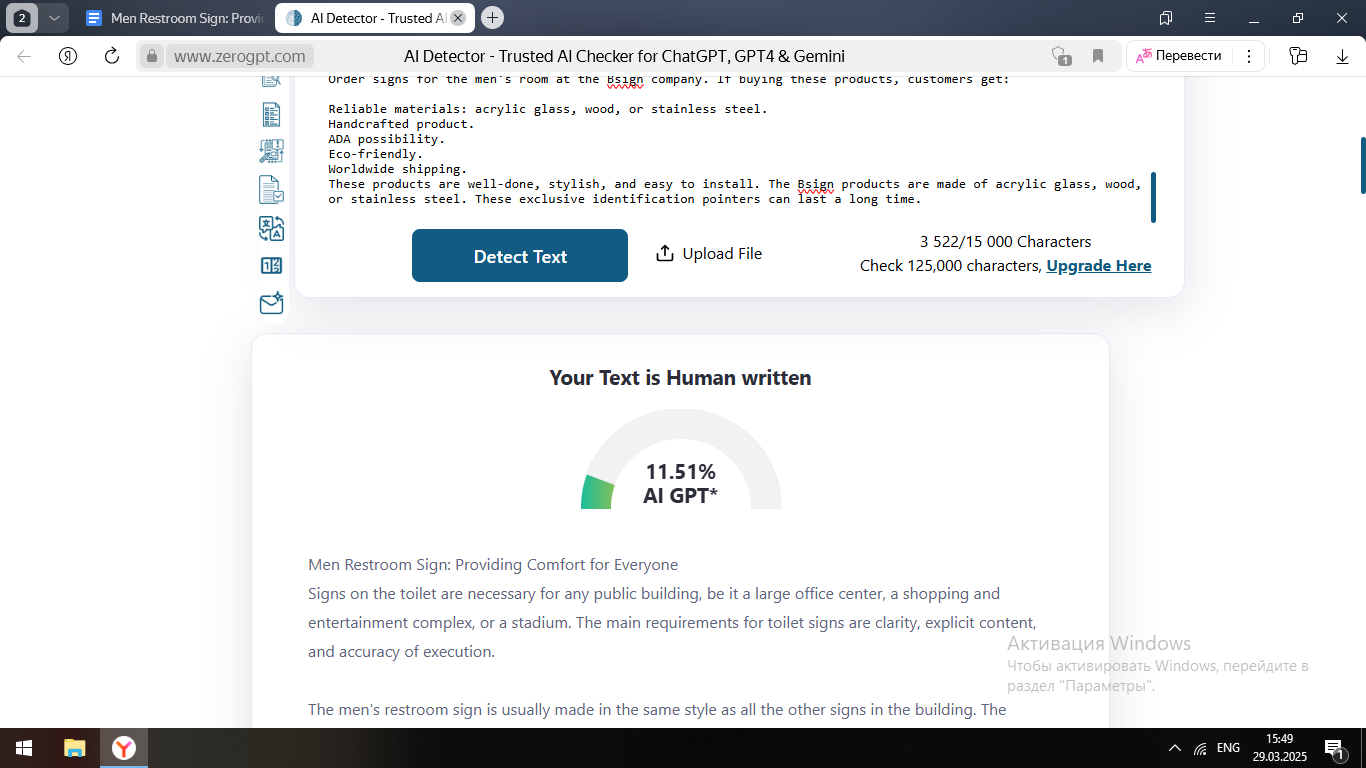Click the '11.51% AI GPT*' result value
This screenshot has width=1366, height=768.
pyautogui.click(x=680, y=483)
